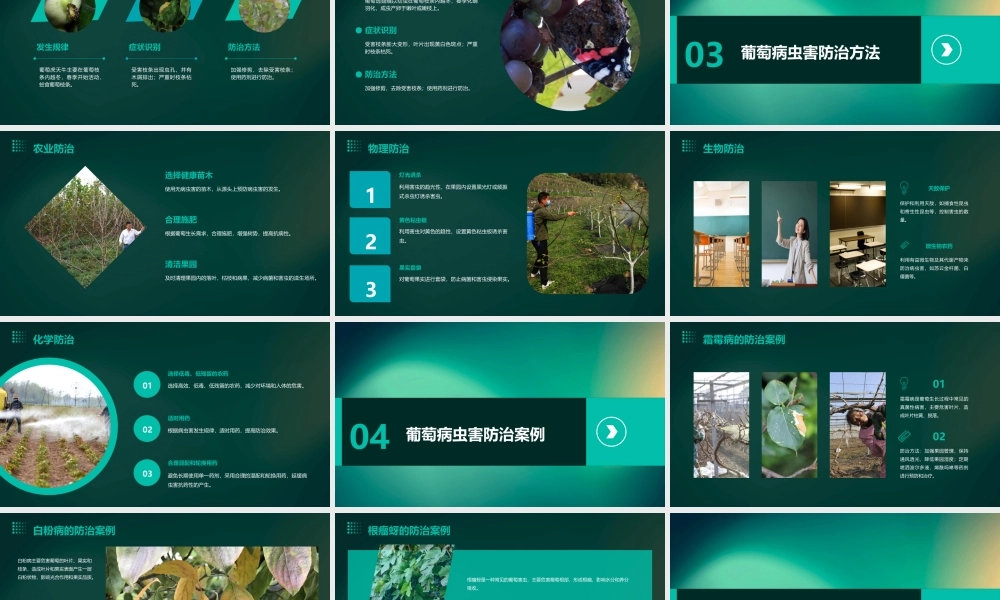Select the exam room tables photo in 生物防治 slide
Image resolution: width=1000 pixels, height=600 pixels.
[858, 234]
